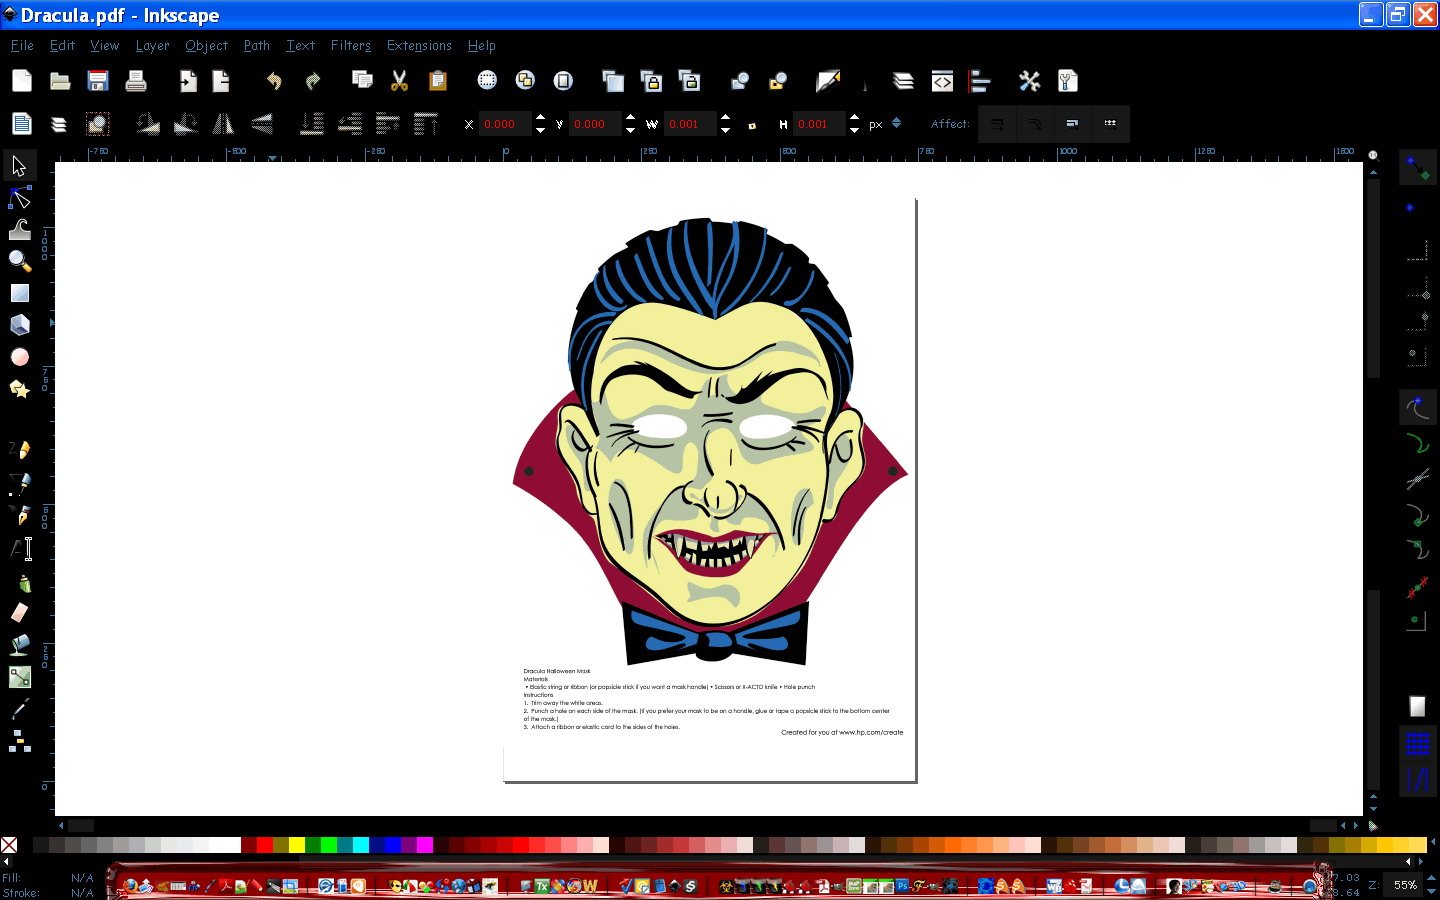Open the XML editor

[942, 81]
